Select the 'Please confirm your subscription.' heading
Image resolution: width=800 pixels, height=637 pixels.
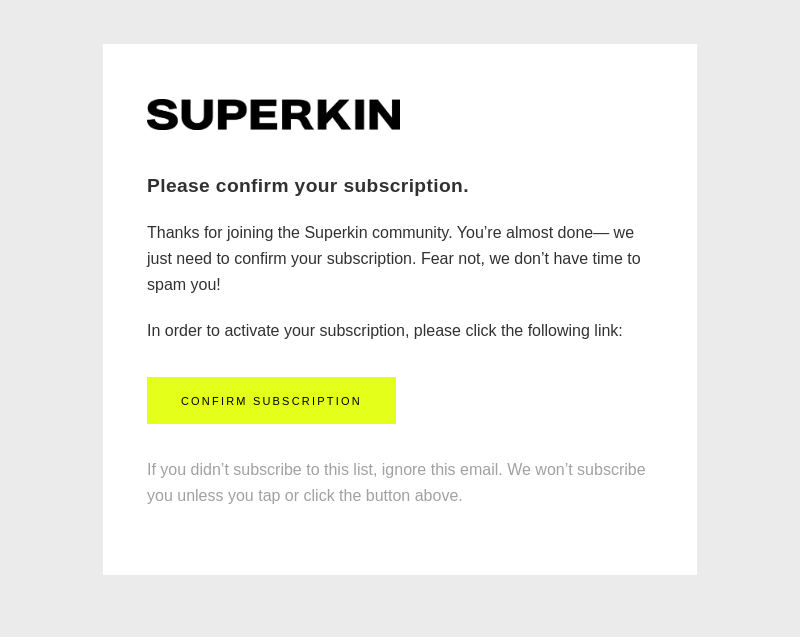coord(308,186)
